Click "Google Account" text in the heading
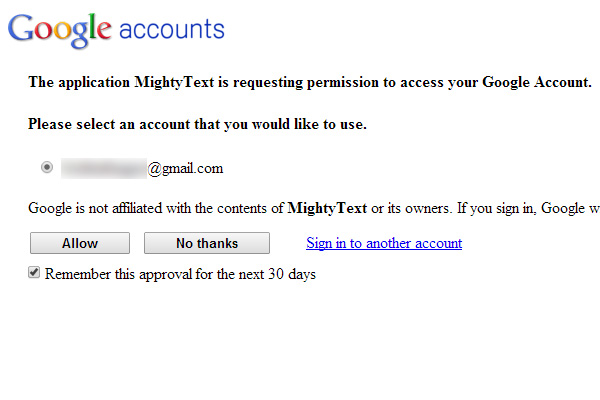600x400 pixels. [537, 82]
